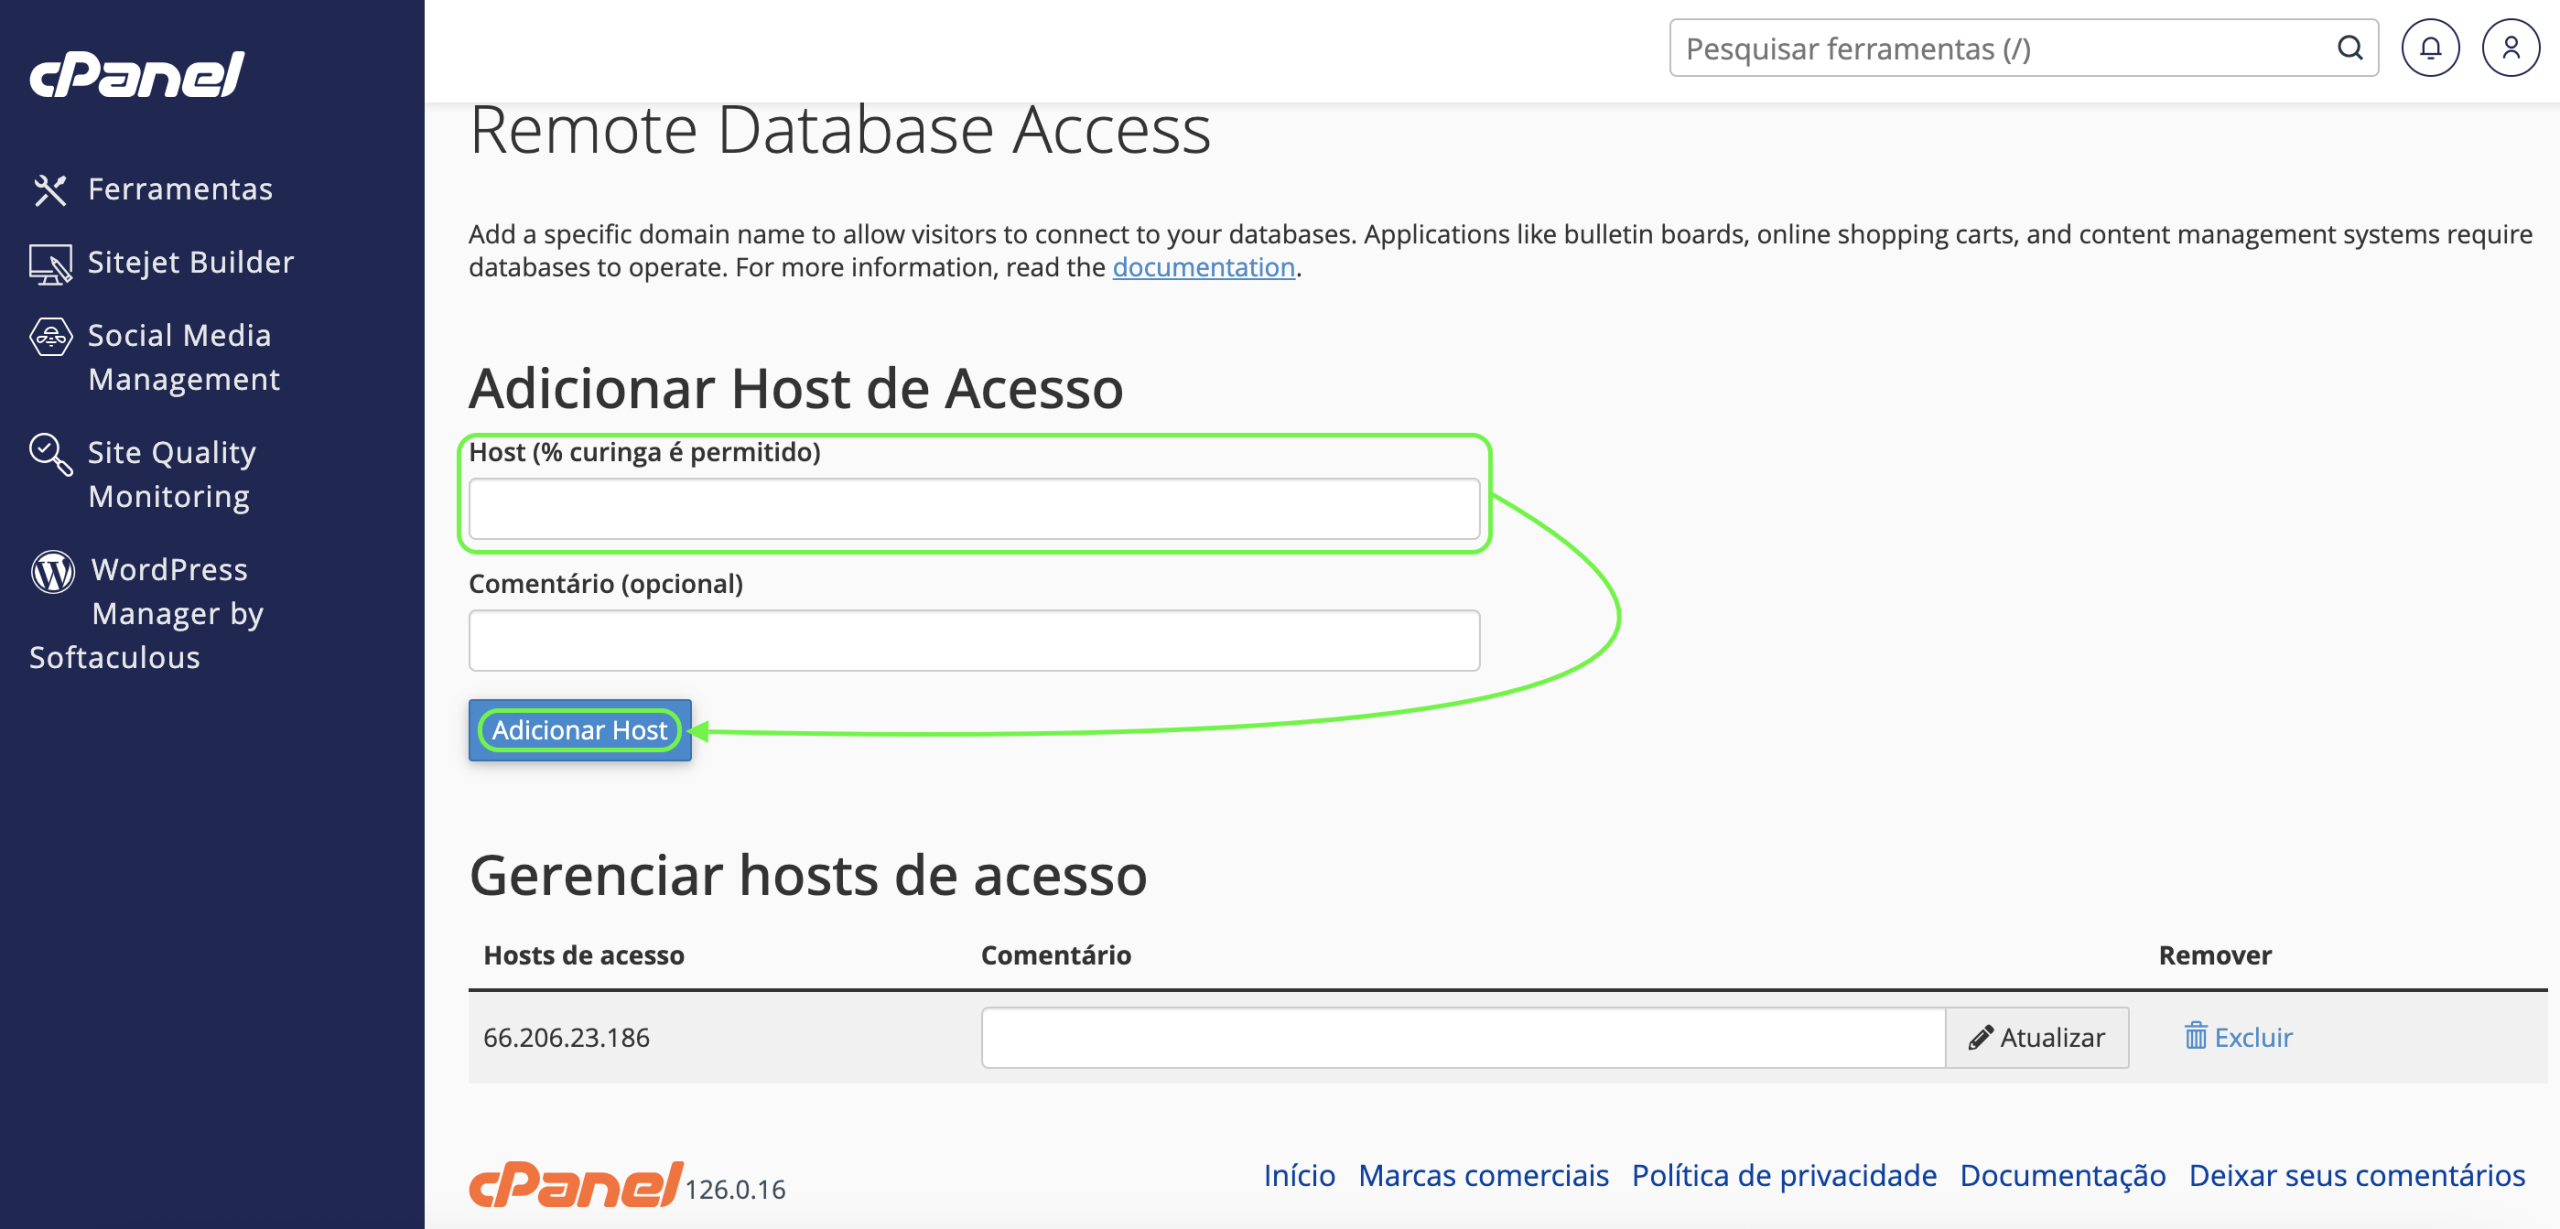Click the orange cPanel footer logo
The height and width of the screenshot is (1229, 2560).
pos(576,1184)
